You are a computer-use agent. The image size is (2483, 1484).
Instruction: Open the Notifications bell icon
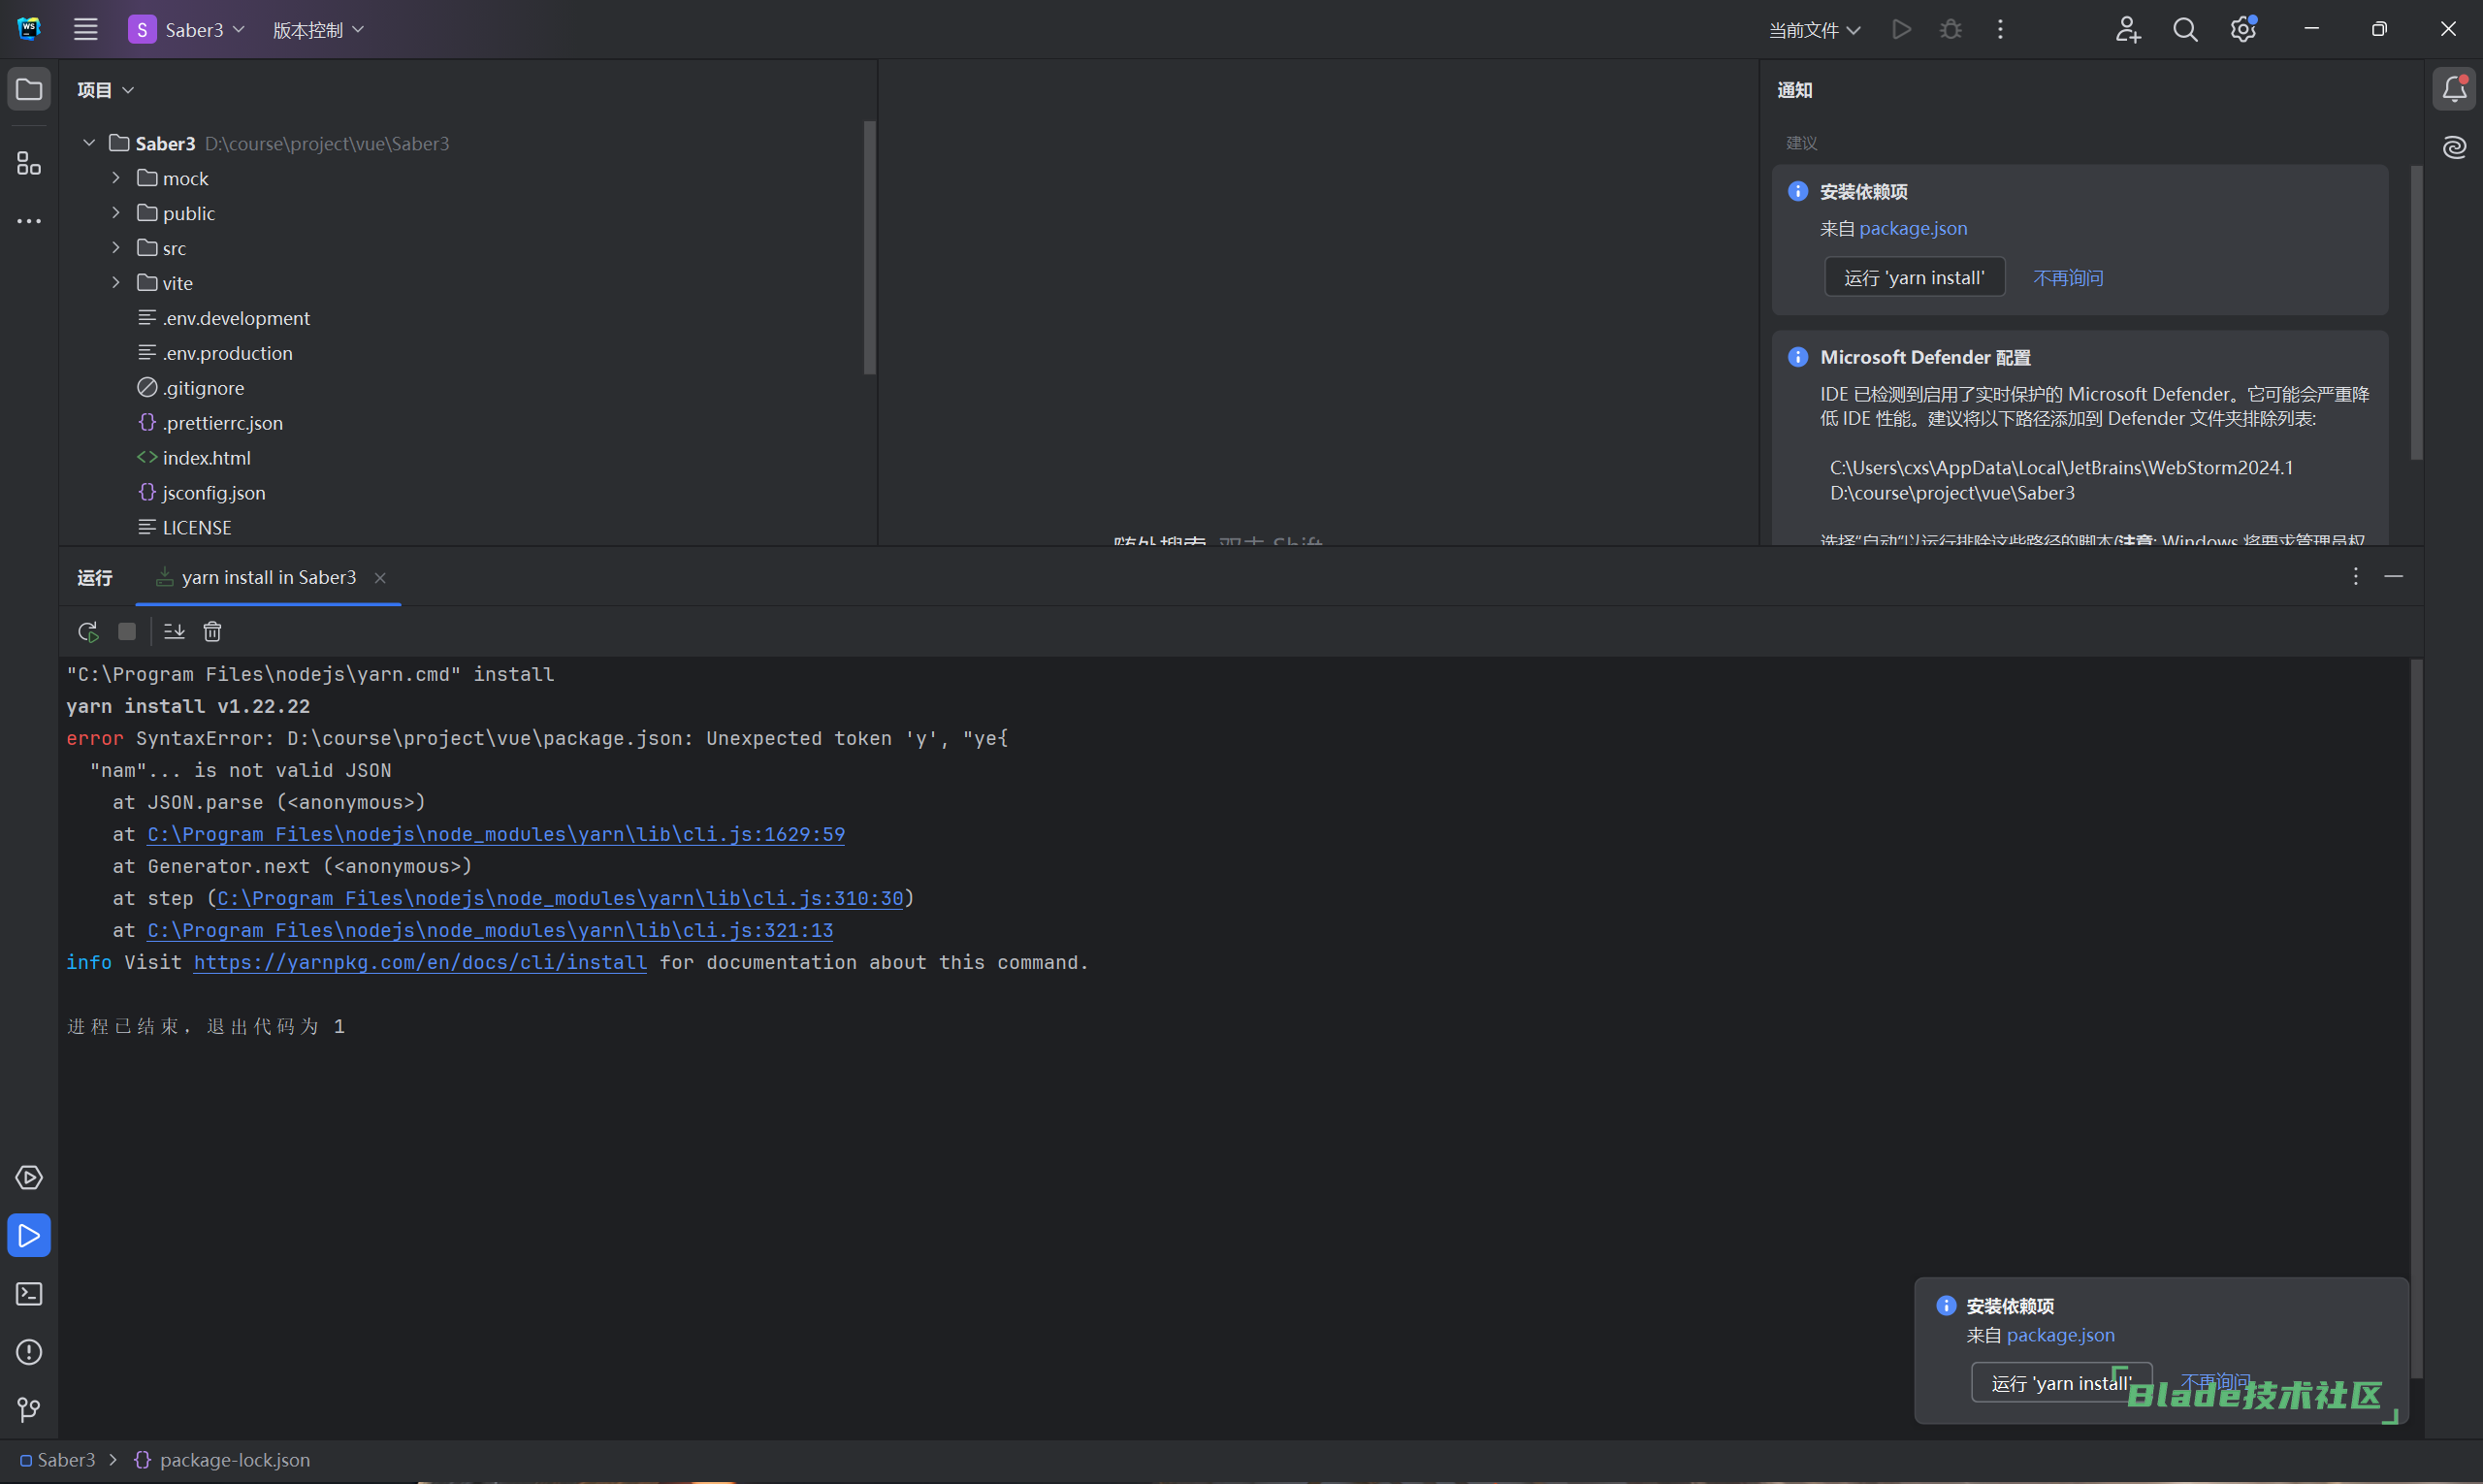tap(2454, 90)
